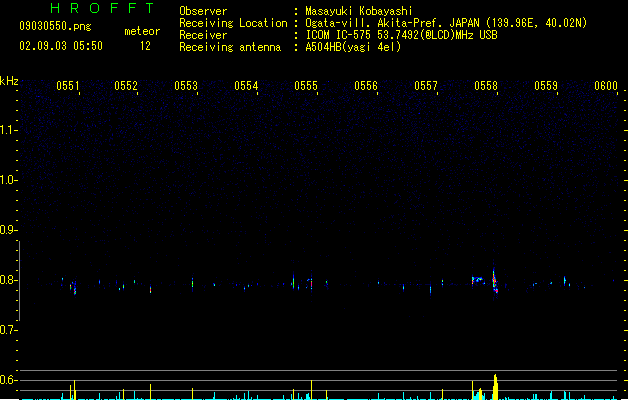Click the kHz axis unit label
This screenshot has height=400, width=629.
point(9,81)
